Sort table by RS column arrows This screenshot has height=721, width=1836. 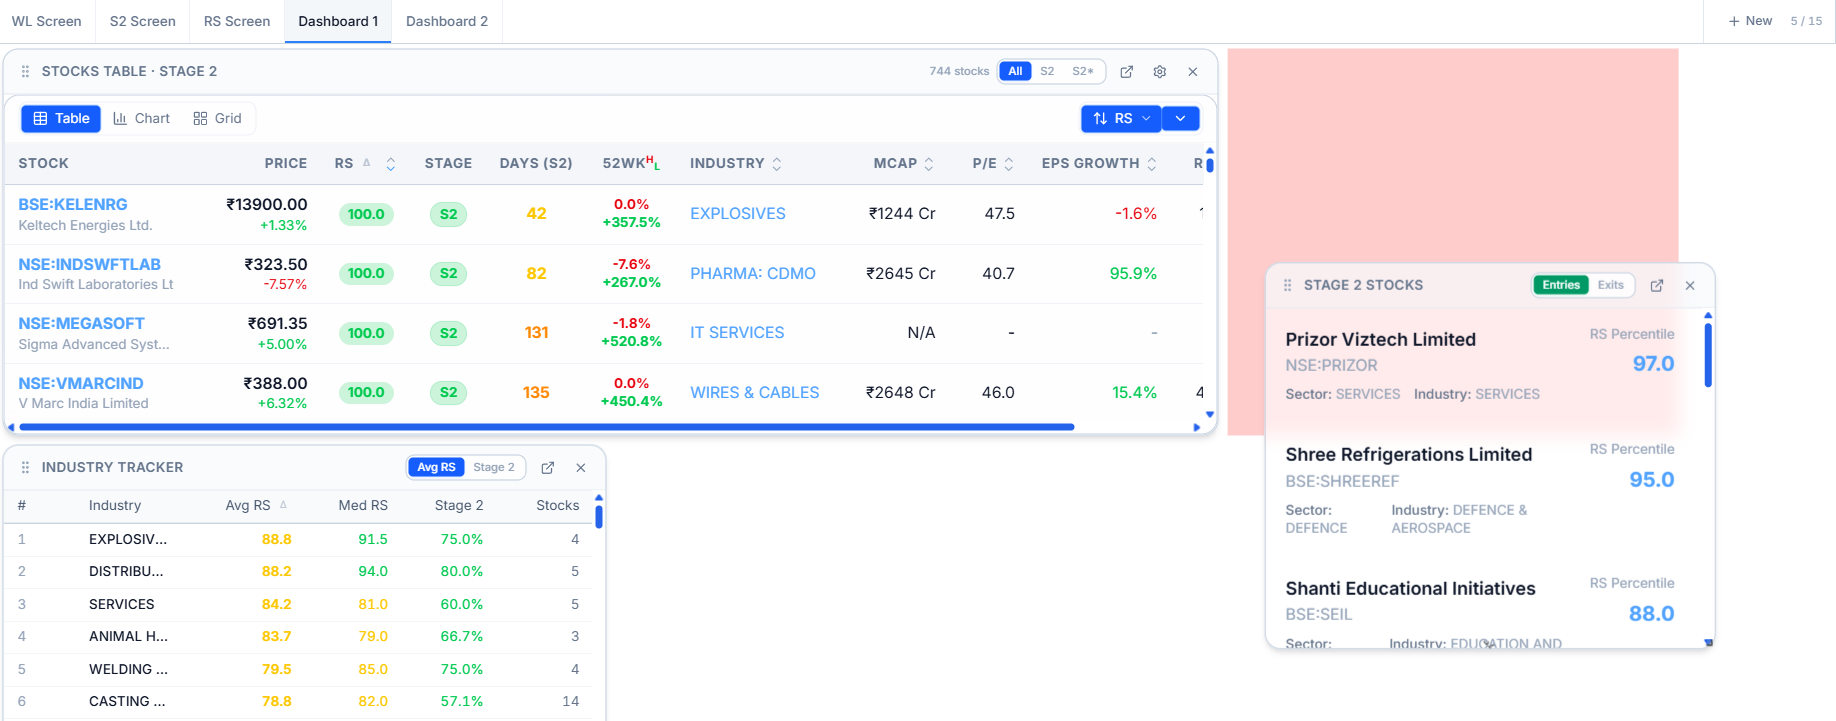pyautogui.click(x=391, y=164)
